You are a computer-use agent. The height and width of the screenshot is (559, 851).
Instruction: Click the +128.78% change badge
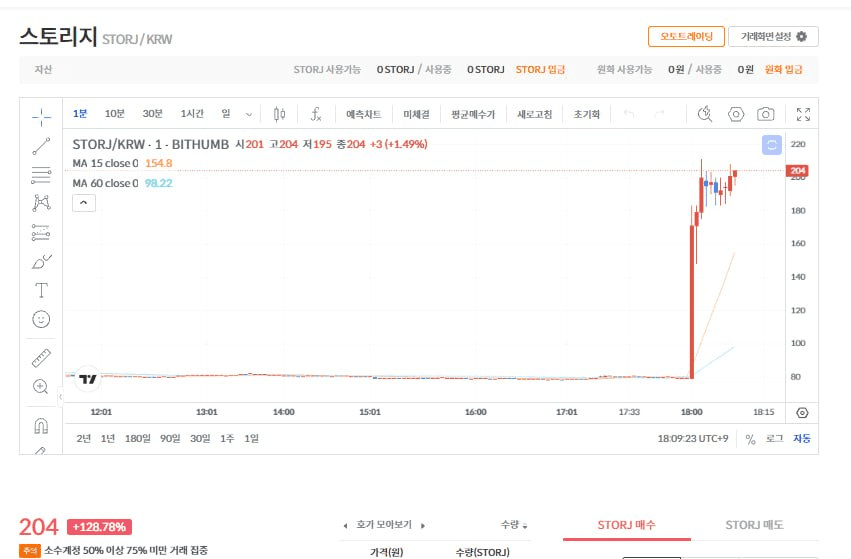tap(99, 527)
